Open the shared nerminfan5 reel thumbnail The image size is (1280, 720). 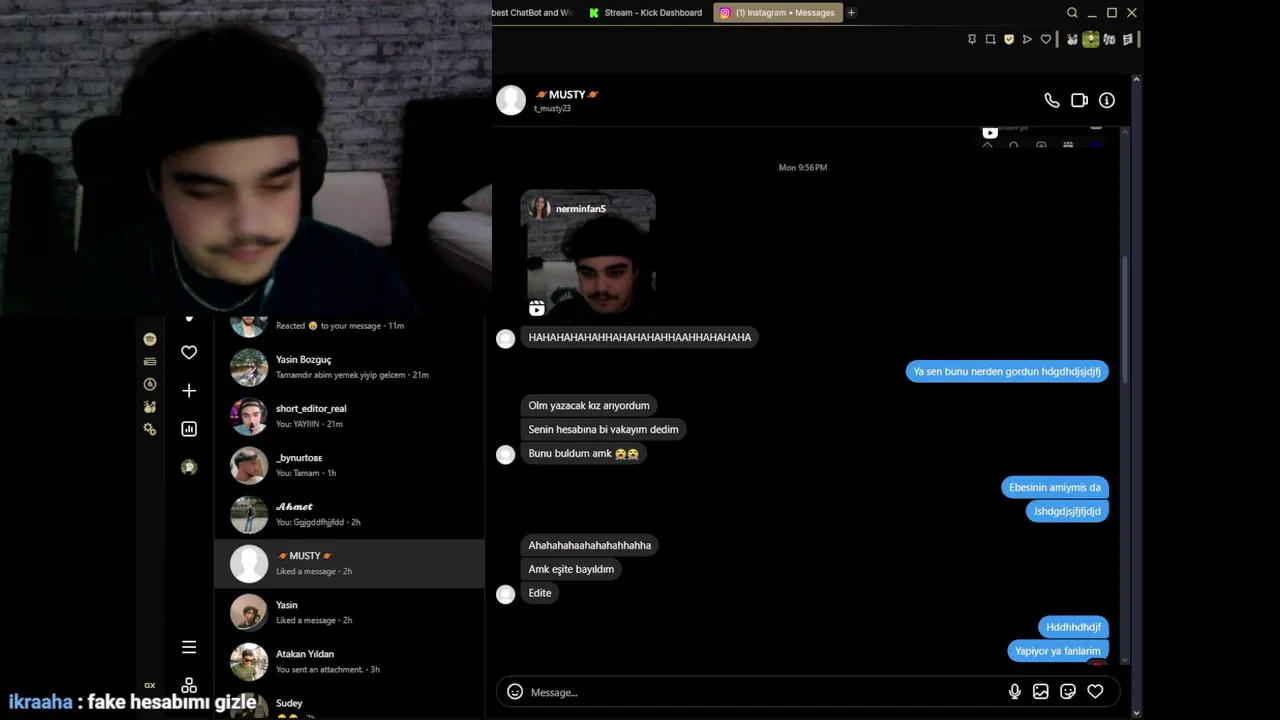tap(588, 256)
